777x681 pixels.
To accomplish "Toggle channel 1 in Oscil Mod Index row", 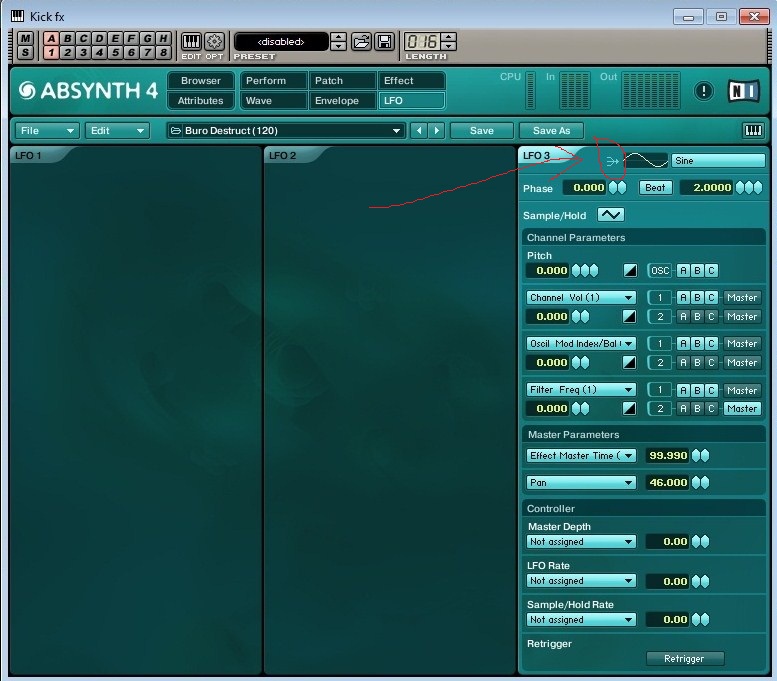I will [x=660, y=343].
